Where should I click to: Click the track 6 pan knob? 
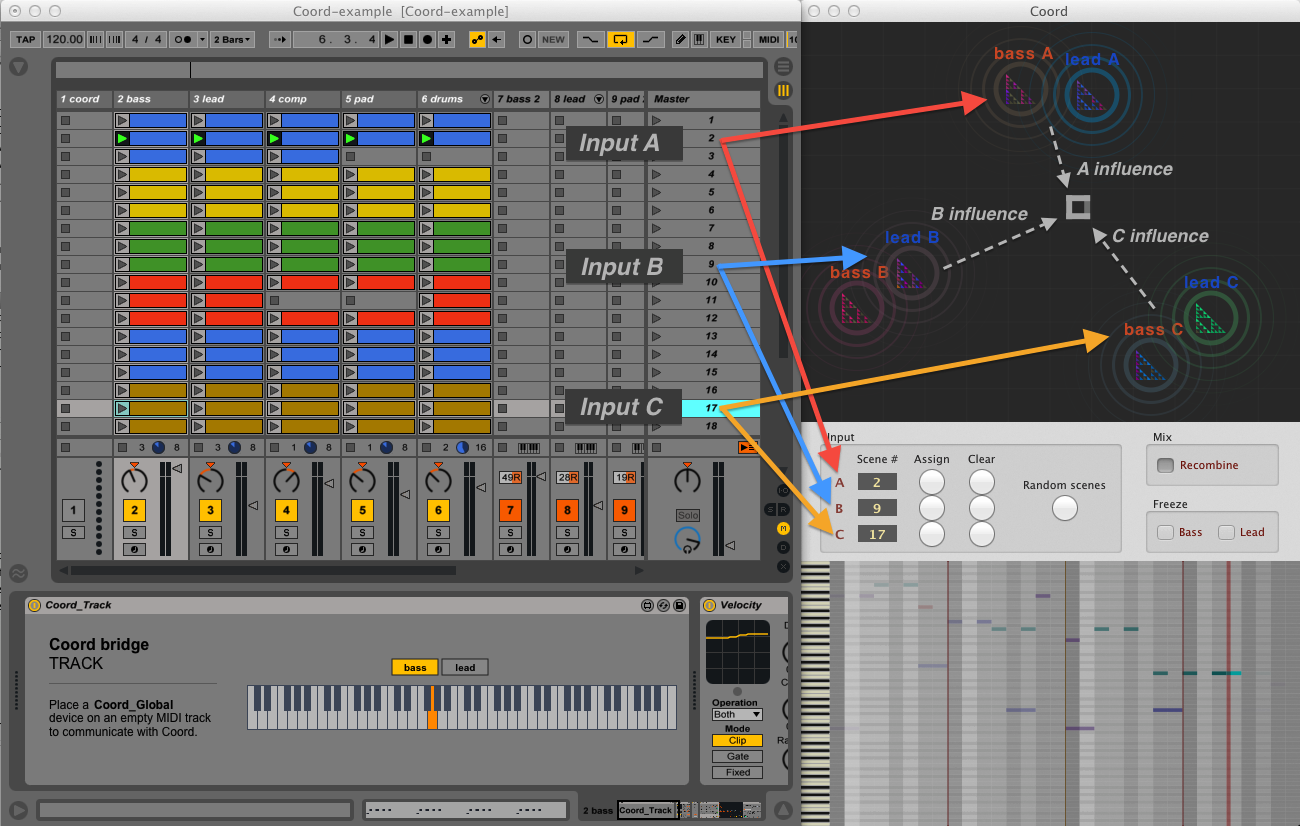[x=438, y=481]
